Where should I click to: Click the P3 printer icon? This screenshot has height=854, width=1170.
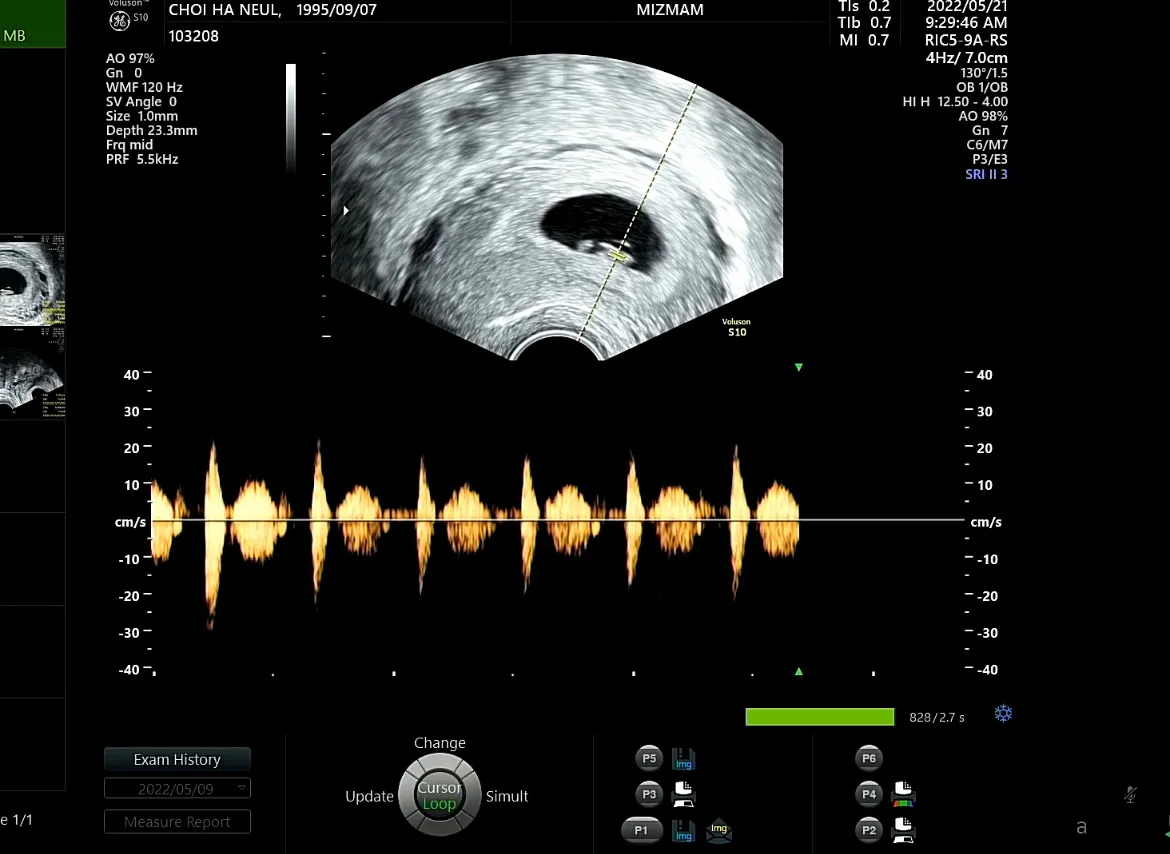click(683, 794)
